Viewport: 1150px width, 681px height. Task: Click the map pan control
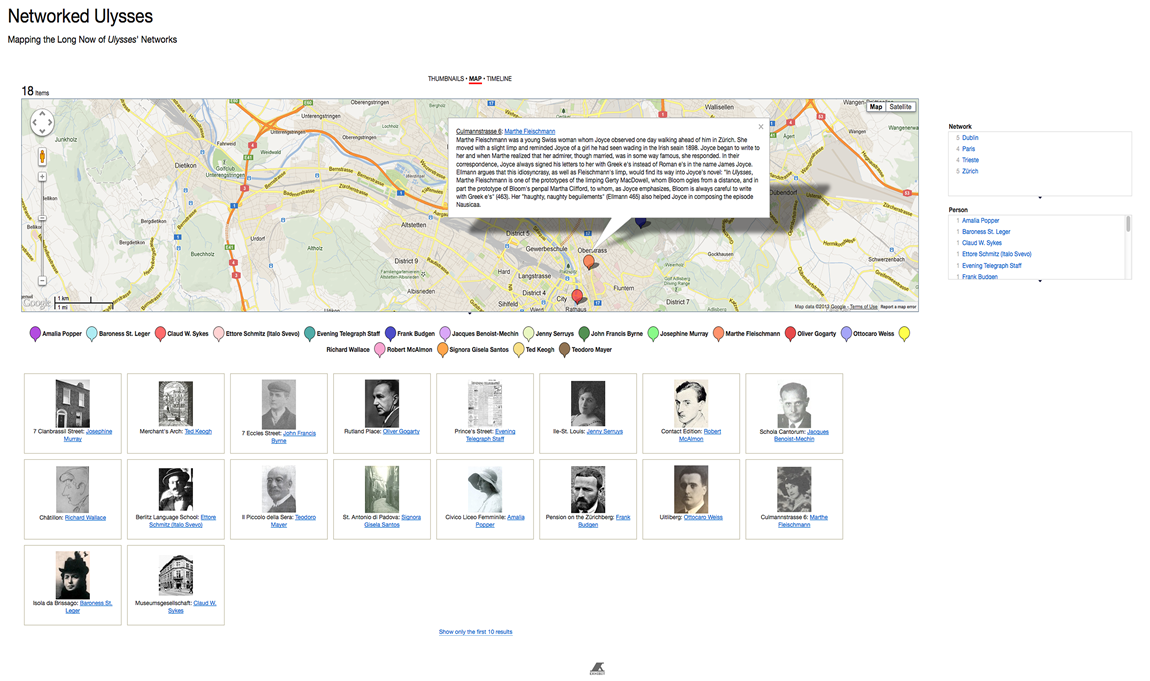tap(42, 123)
